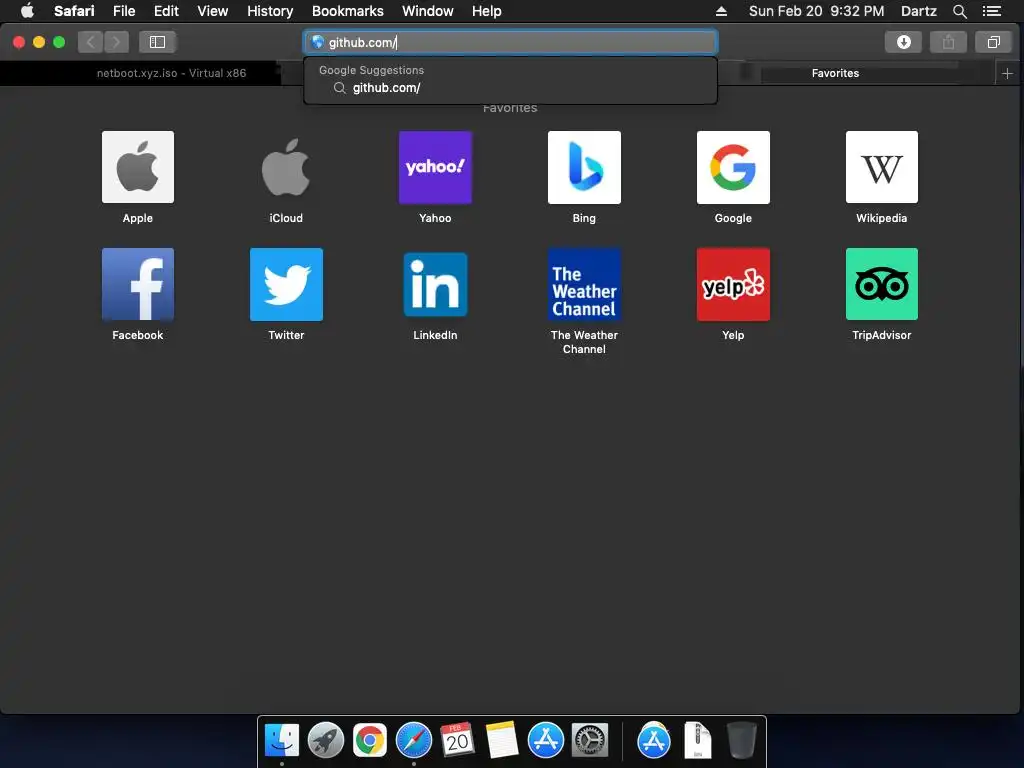This screenshot has width=1024, height=768.
Task: Click Safari compass icon in dock
Action: 413,741
